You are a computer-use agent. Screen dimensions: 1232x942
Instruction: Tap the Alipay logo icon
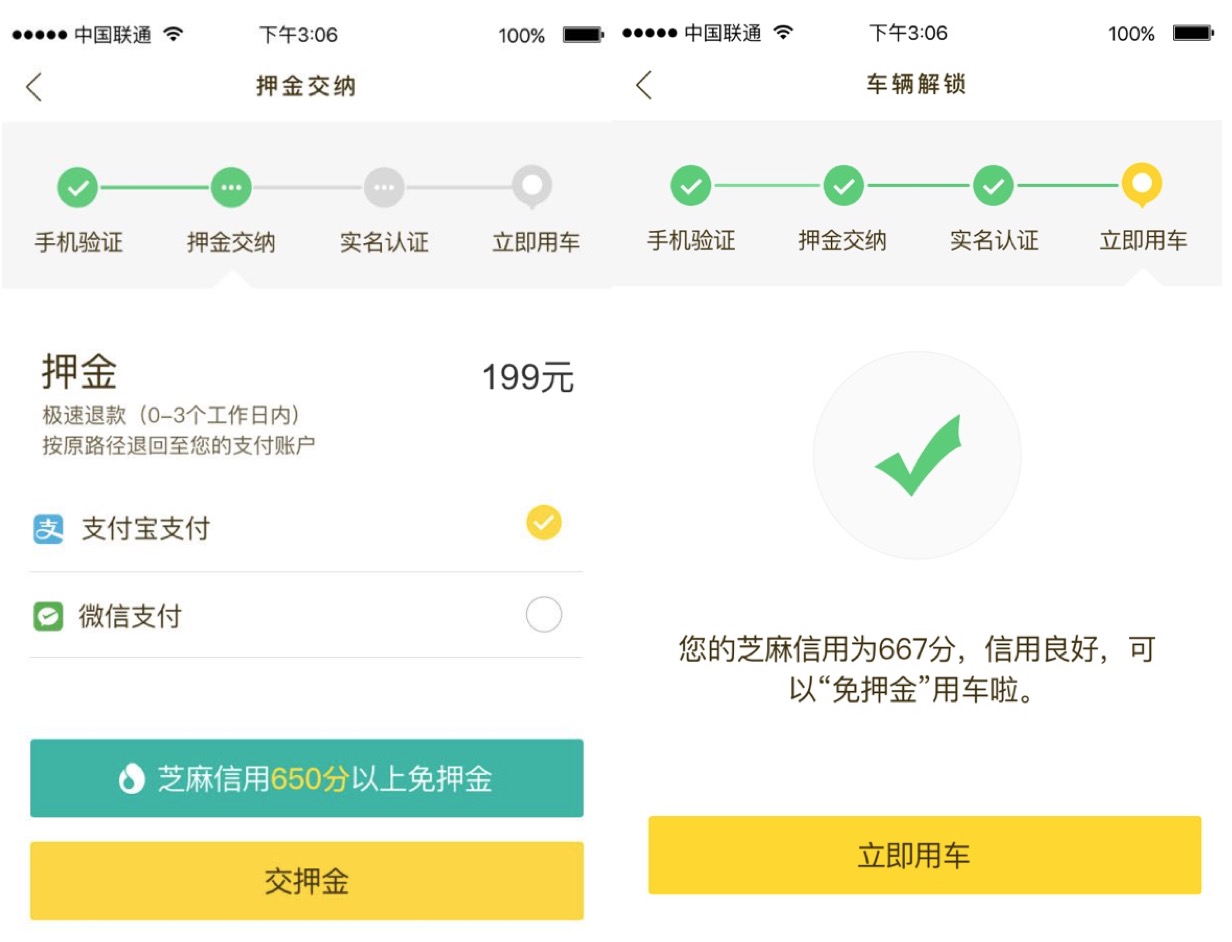point(48,529)
